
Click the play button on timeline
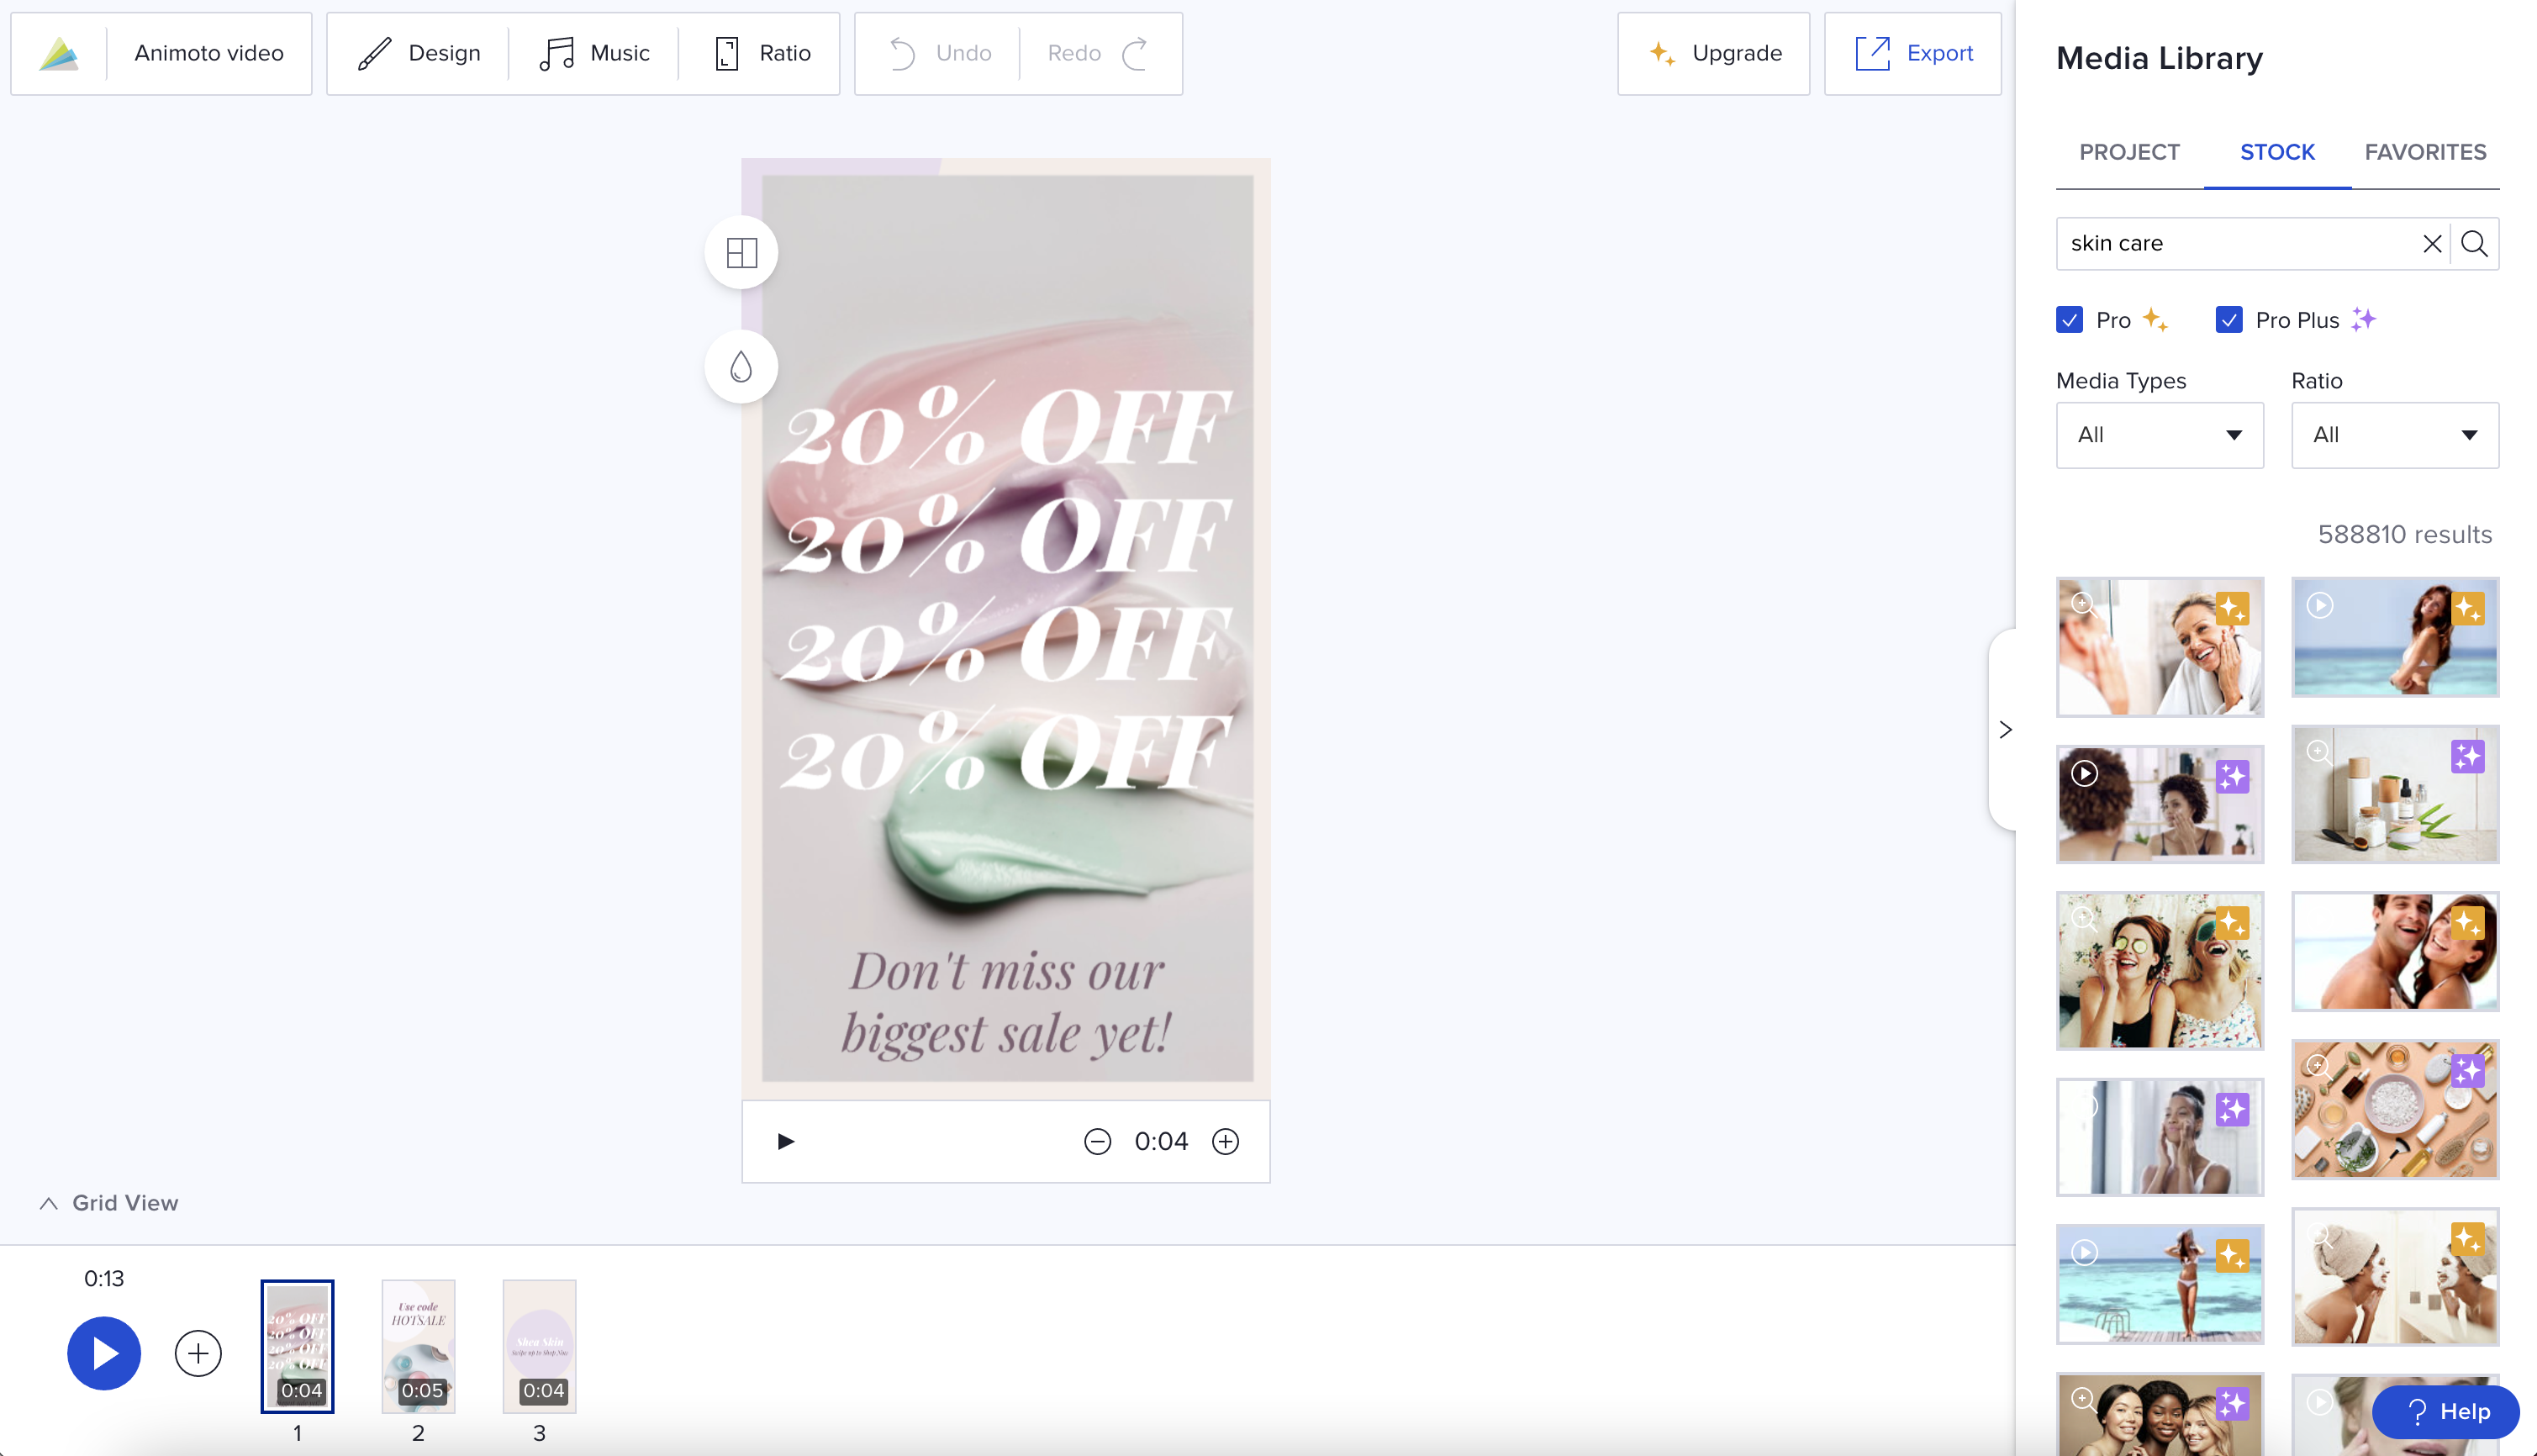point(103,1353)
